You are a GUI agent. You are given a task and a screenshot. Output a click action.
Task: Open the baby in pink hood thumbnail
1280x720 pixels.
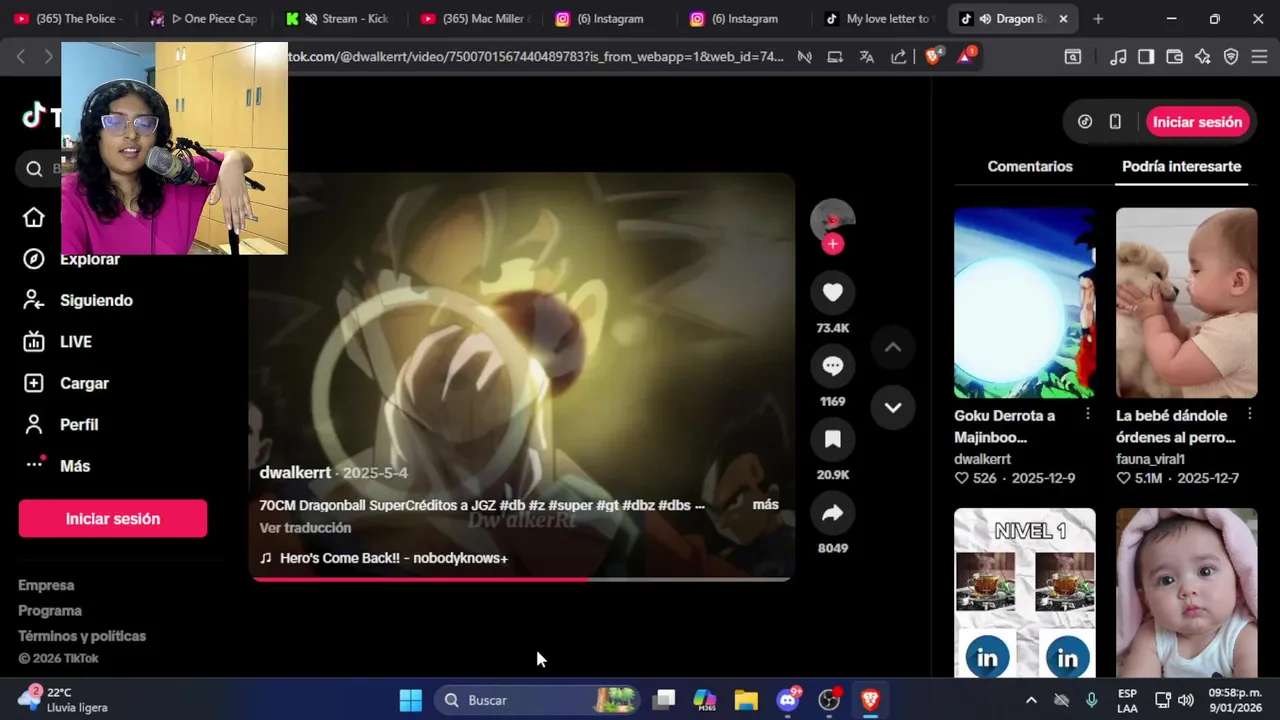tap(1186, 593)
